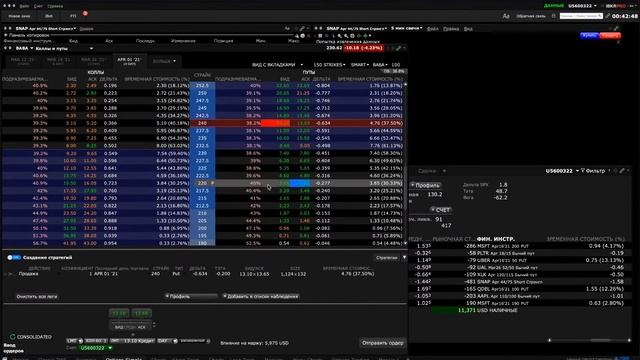The height and width of the screenshot is (360, 640).
Task: Open the IBot assistant
Action: tap(49, 16)
